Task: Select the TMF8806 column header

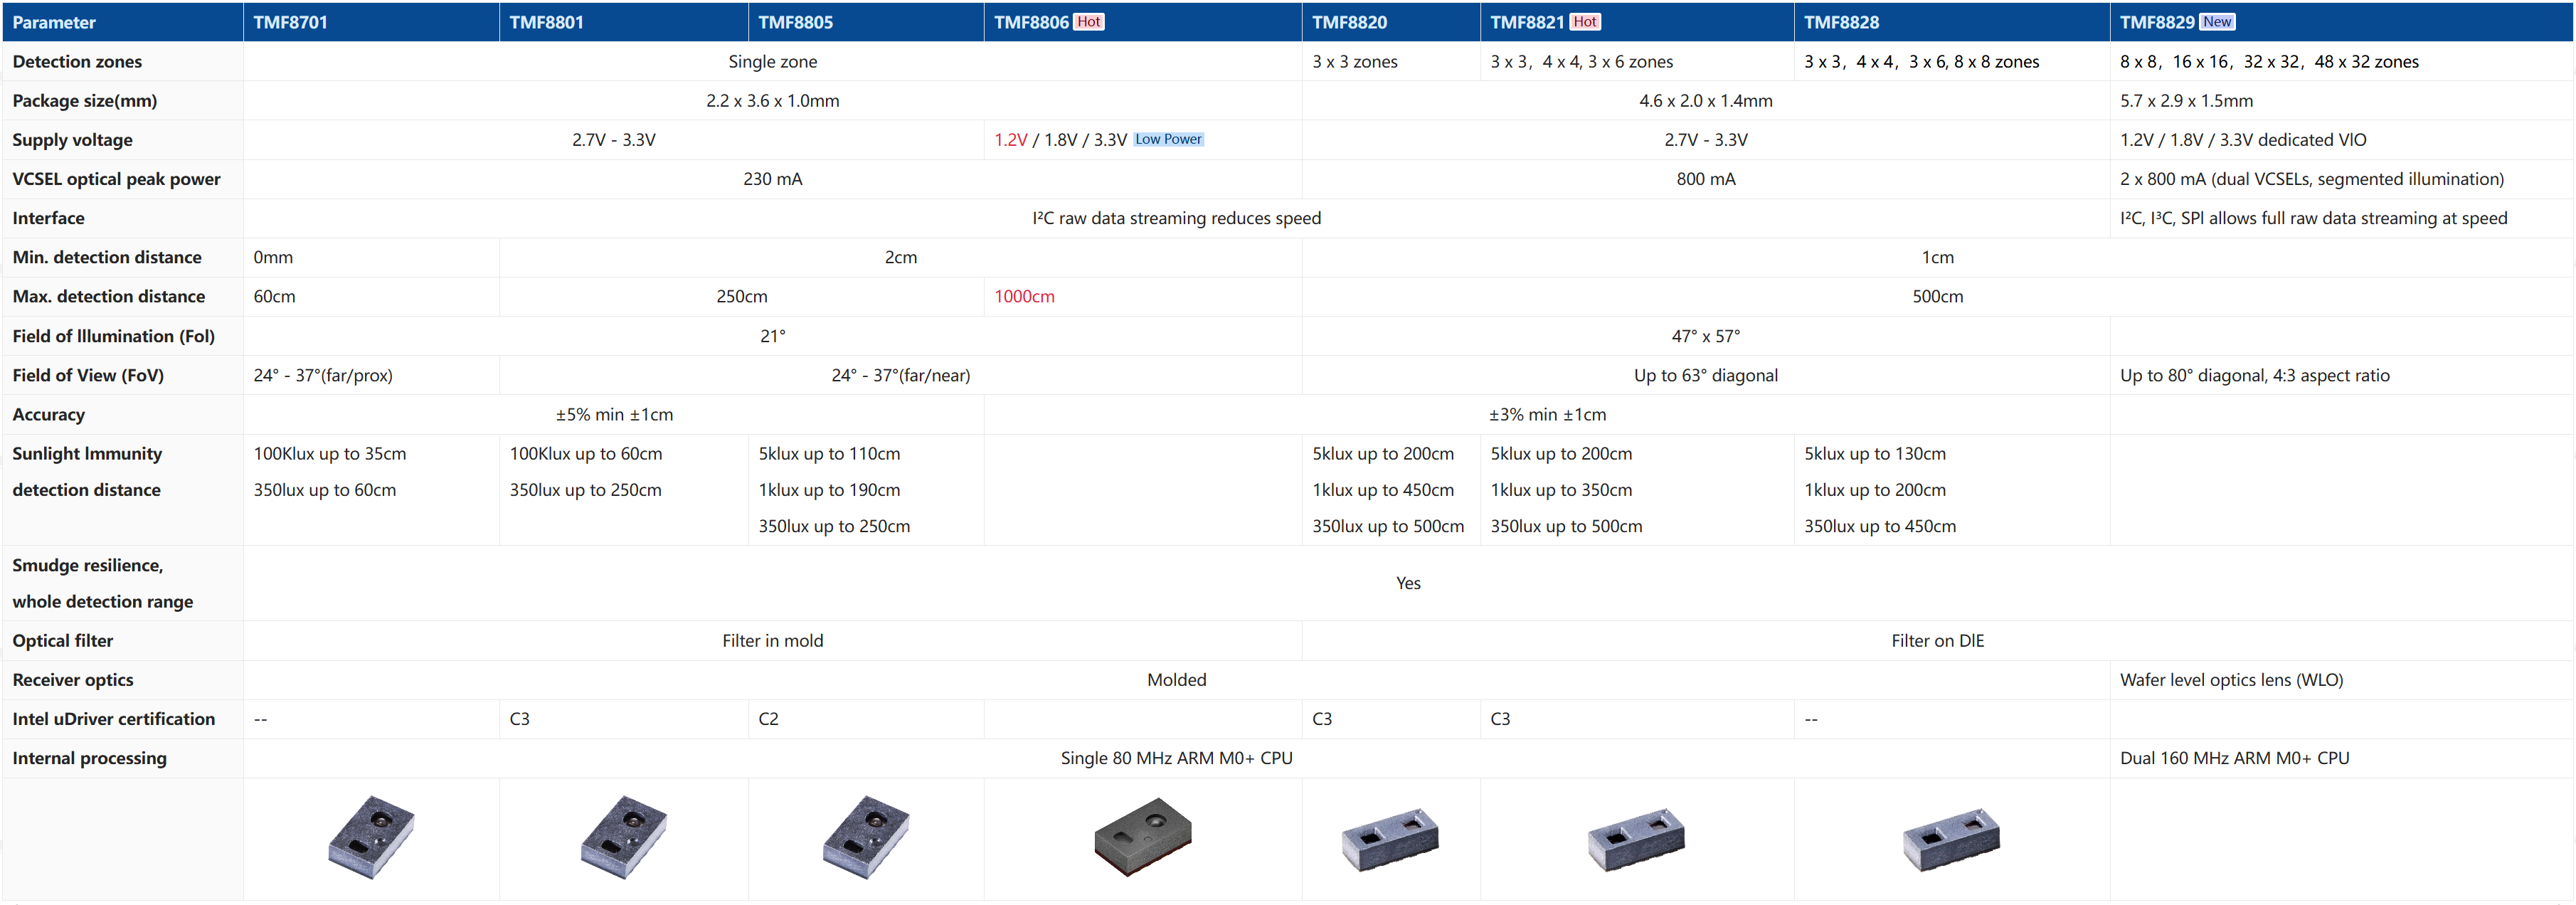Action: click(x=1143, y=22)
